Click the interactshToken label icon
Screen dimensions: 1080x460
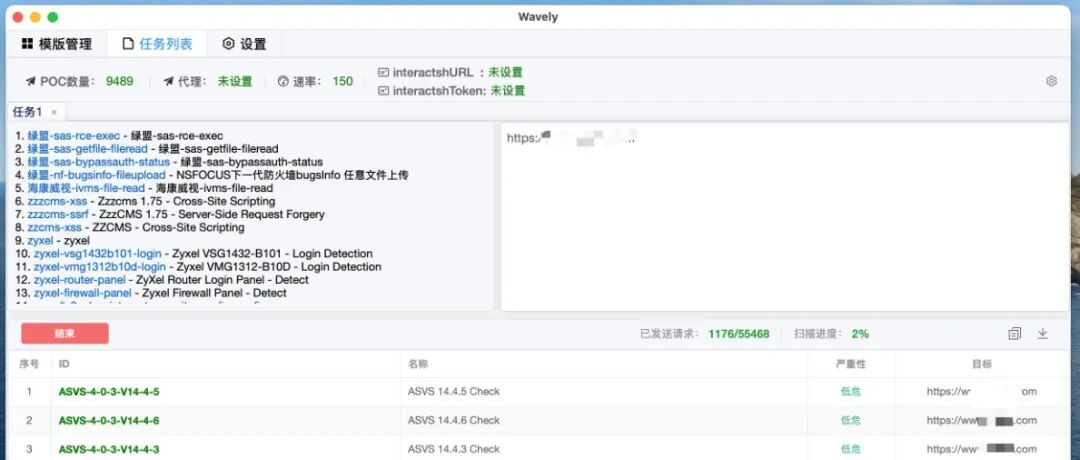tap(383, 91)
